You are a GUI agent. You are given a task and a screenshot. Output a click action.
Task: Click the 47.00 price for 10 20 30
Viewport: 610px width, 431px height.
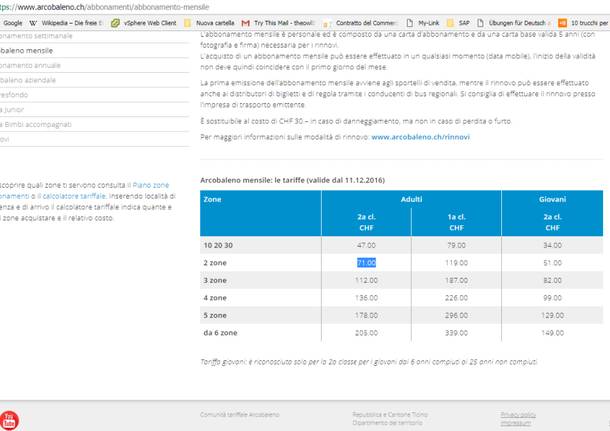point(366,245)
